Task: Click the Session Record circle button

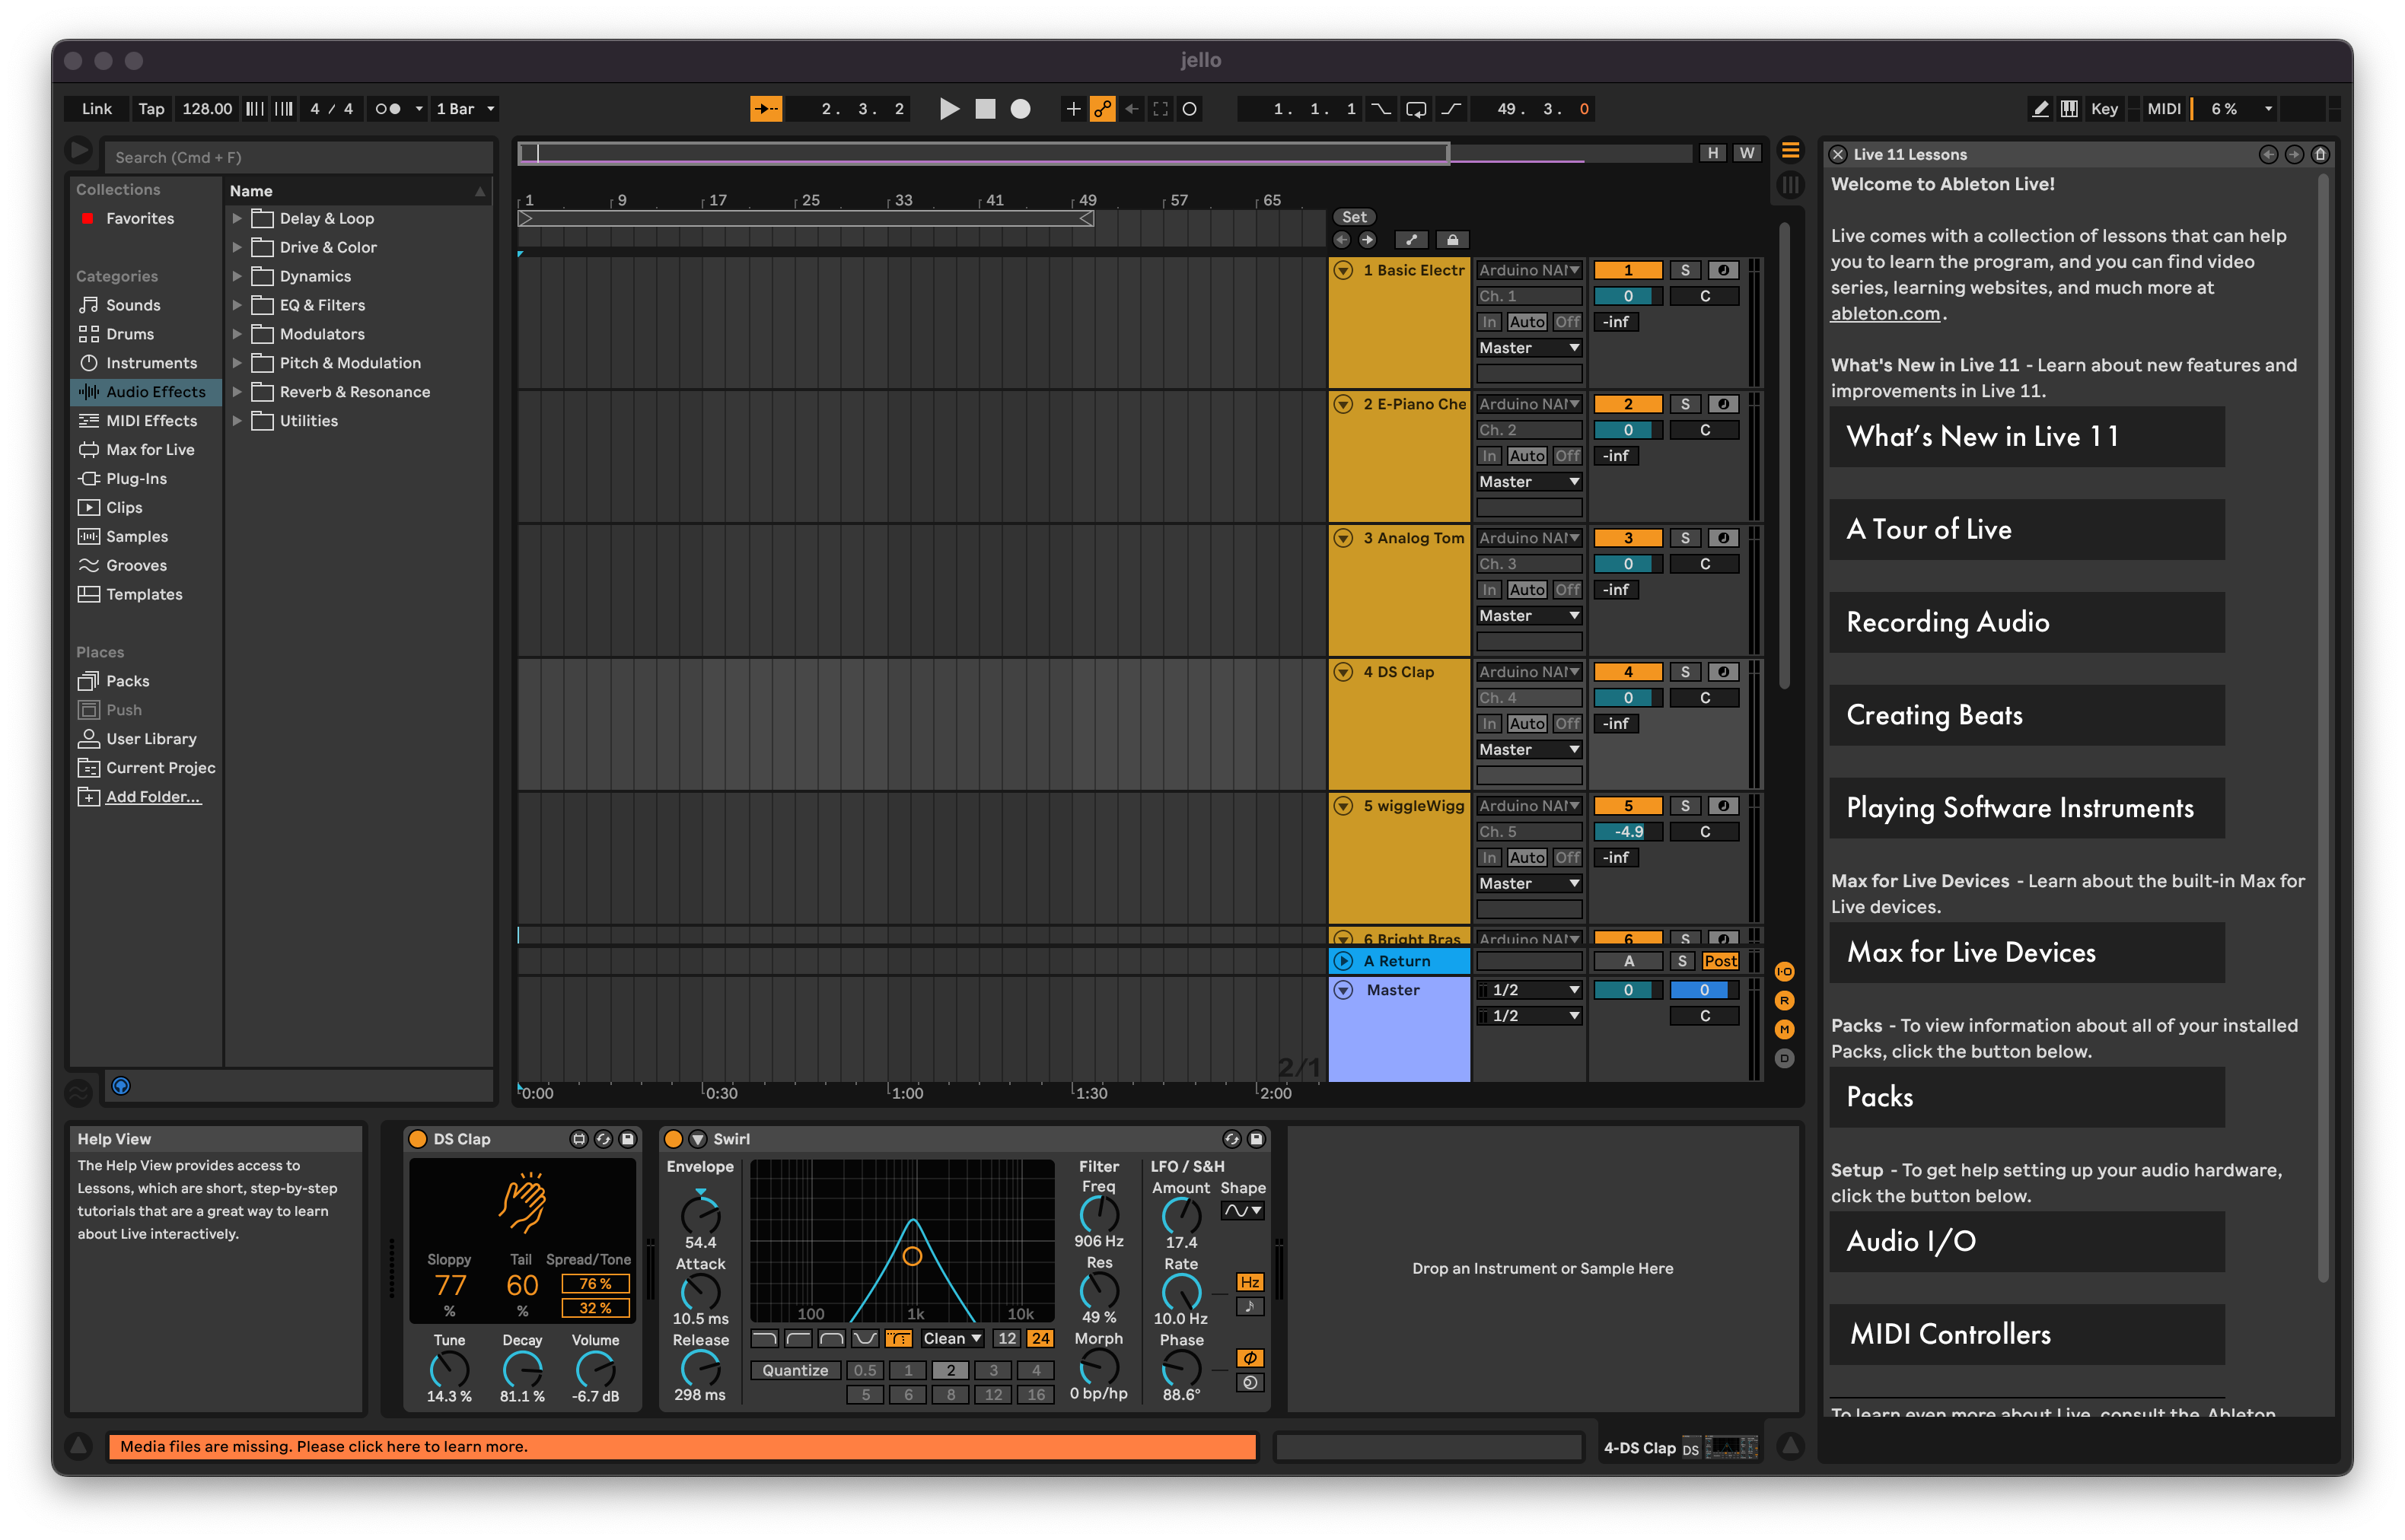Action: [1189, 109]
